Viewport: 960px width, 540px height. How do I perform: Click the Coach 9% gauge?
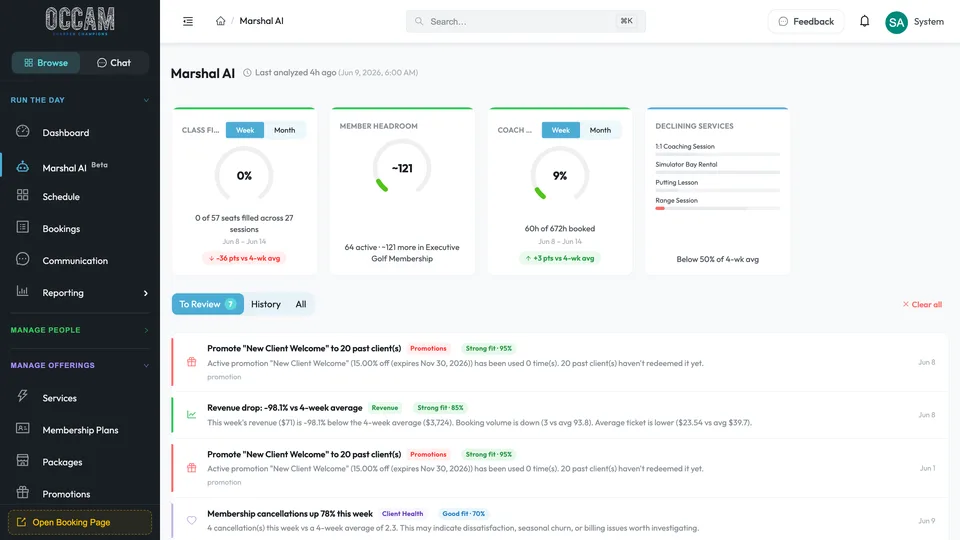560,175
